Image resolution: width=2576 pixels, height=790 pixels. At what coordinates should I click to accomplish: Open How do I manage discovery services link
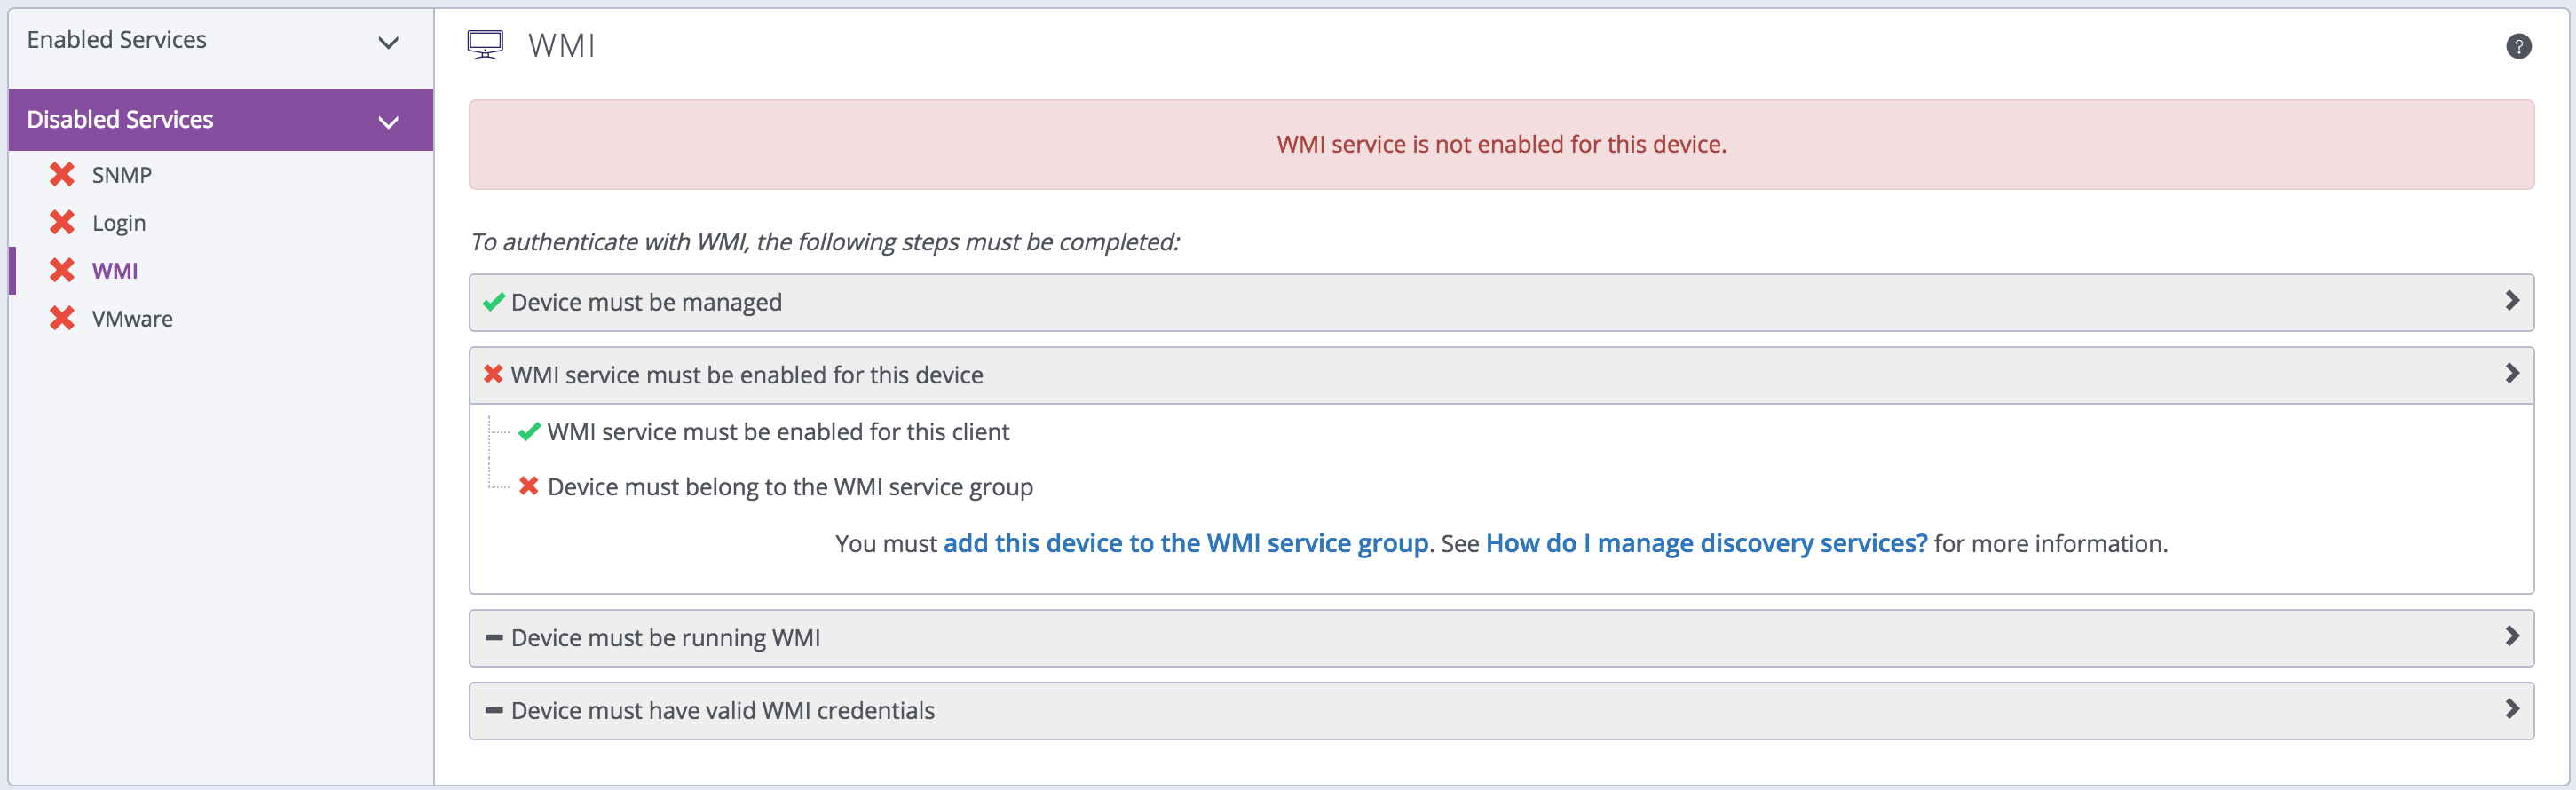(x=1706, y=543)
